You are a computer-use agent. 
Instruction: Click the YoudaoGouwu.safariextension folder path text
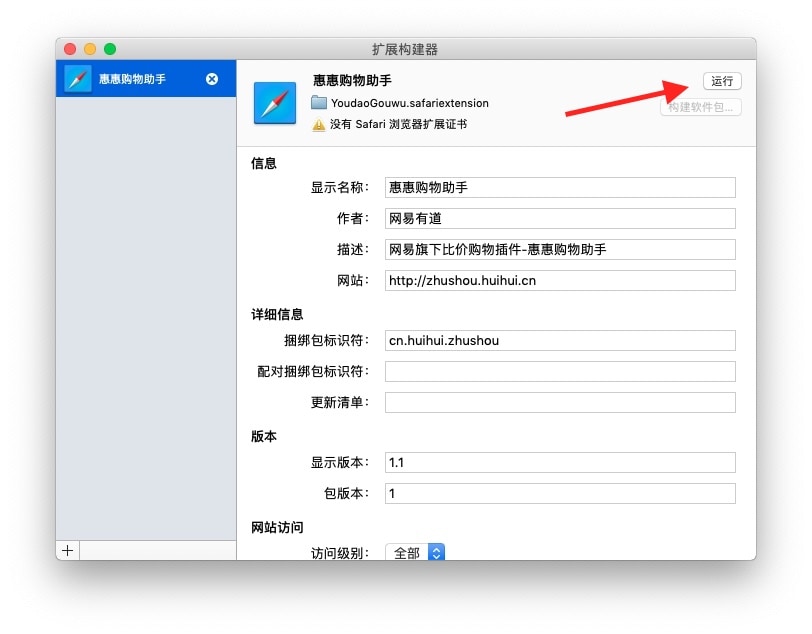click(410, 103)
